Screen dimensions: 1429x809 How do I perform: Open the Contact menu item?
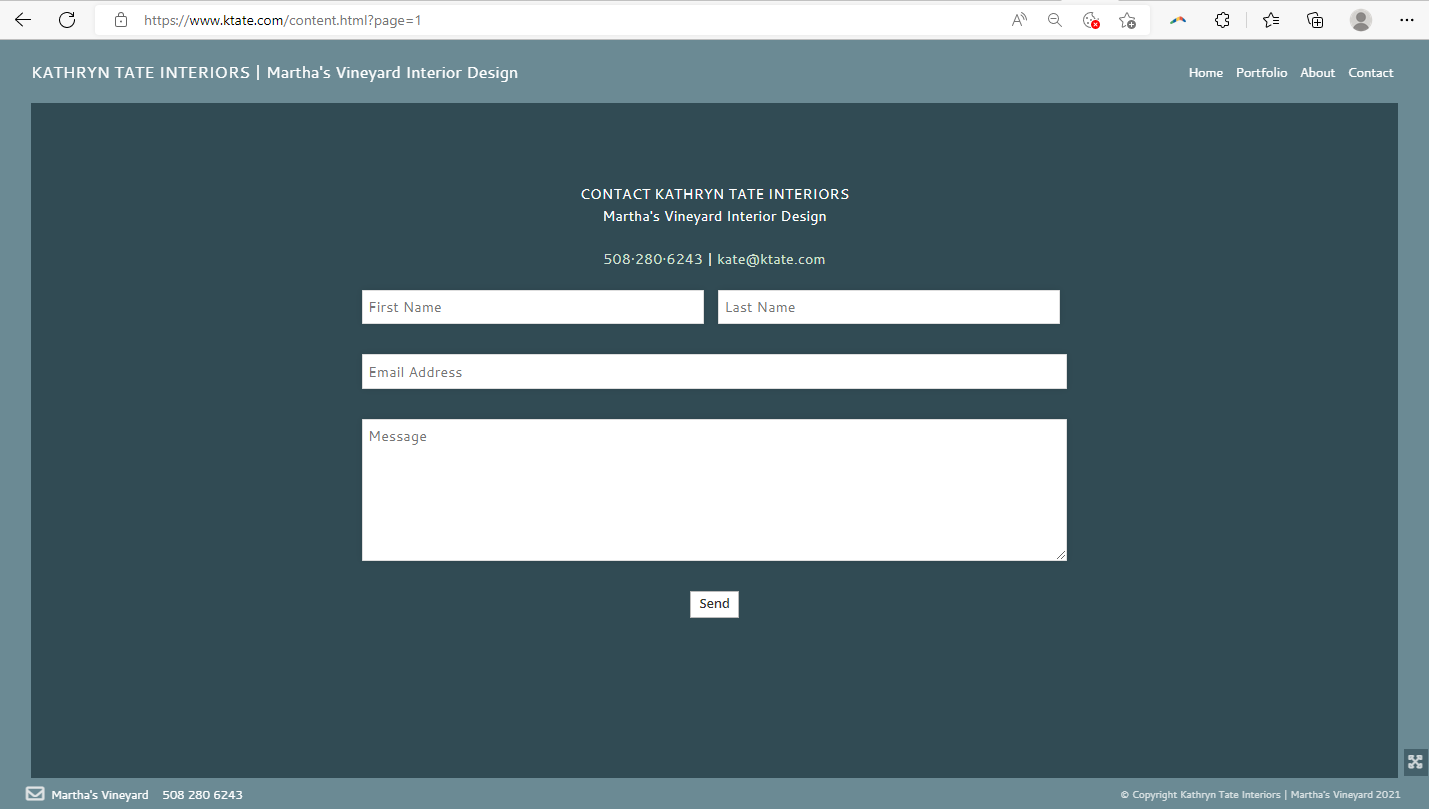click(x=1370, y=73)
